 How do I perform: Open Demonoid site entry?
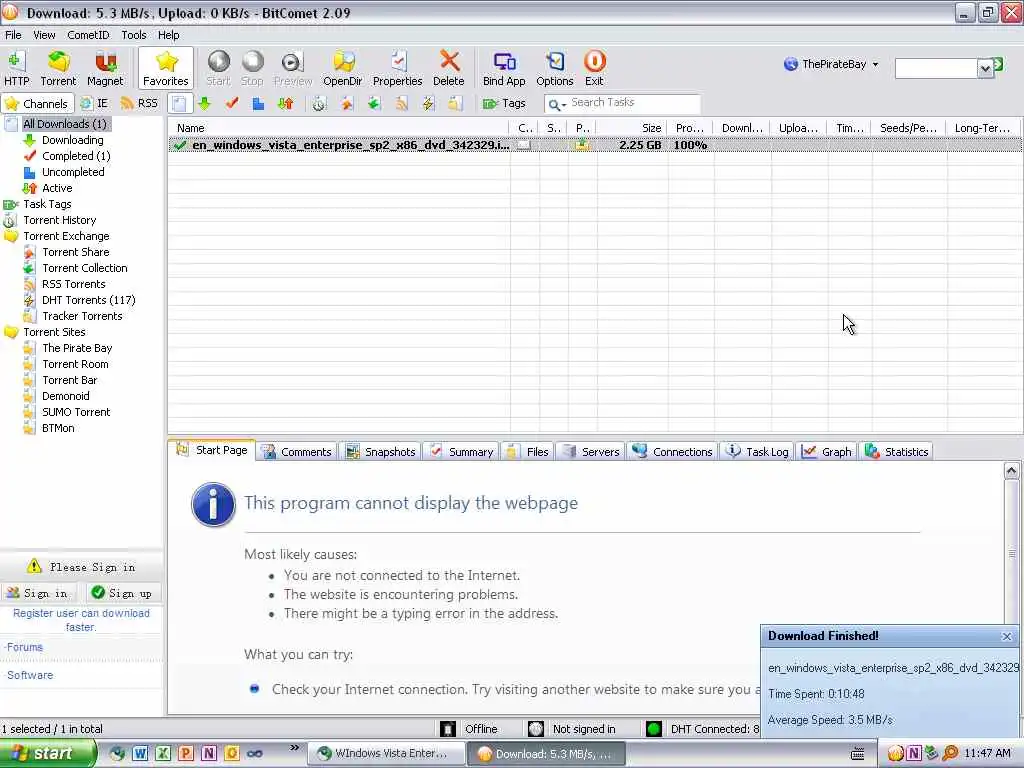(65, 396)
